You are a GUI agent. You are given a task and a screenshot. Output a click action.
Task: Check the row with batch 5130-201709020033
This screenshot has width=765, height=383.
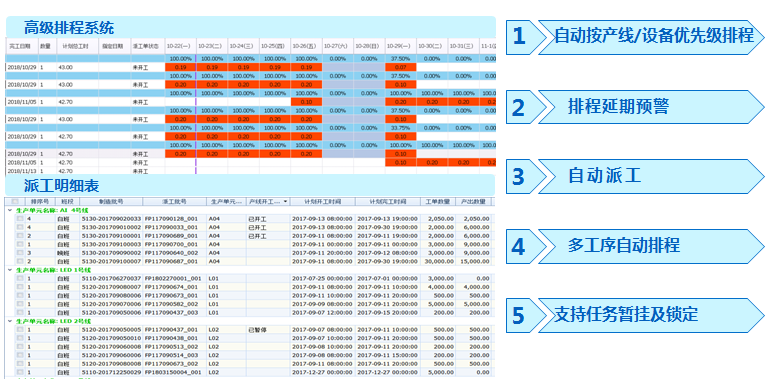pos(20,219)
